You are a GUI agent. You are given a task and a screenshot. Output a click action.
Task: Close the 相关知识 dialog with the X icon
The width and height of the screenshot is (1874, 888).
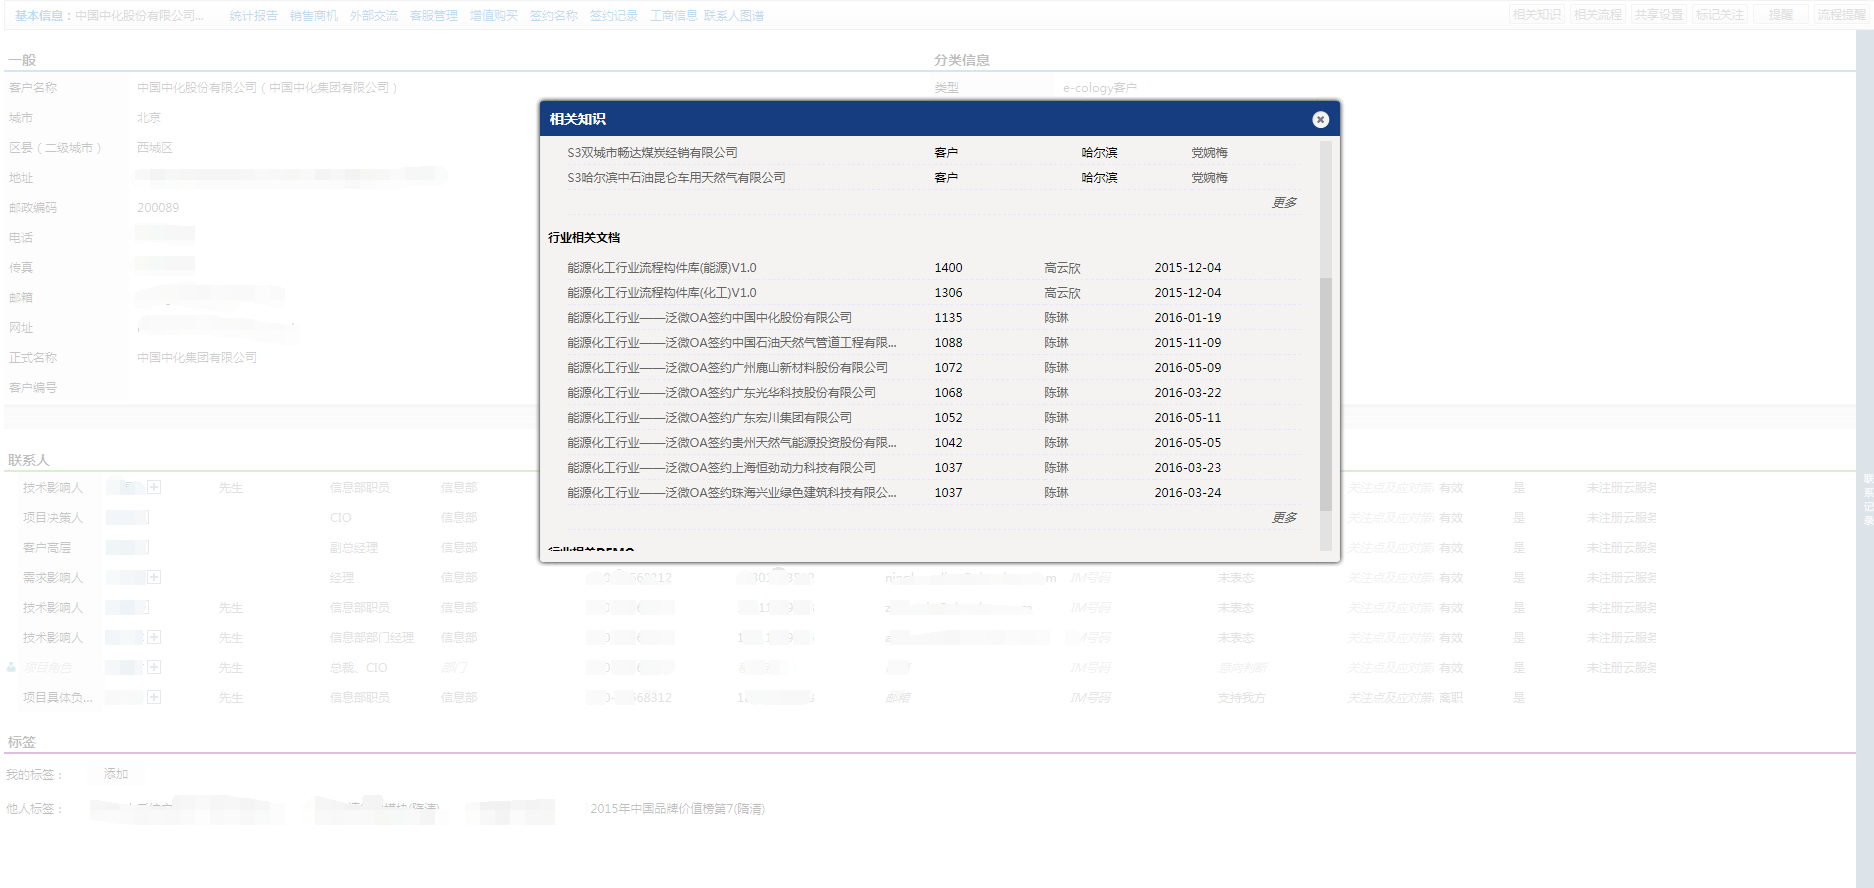[x=1320, y=119]
